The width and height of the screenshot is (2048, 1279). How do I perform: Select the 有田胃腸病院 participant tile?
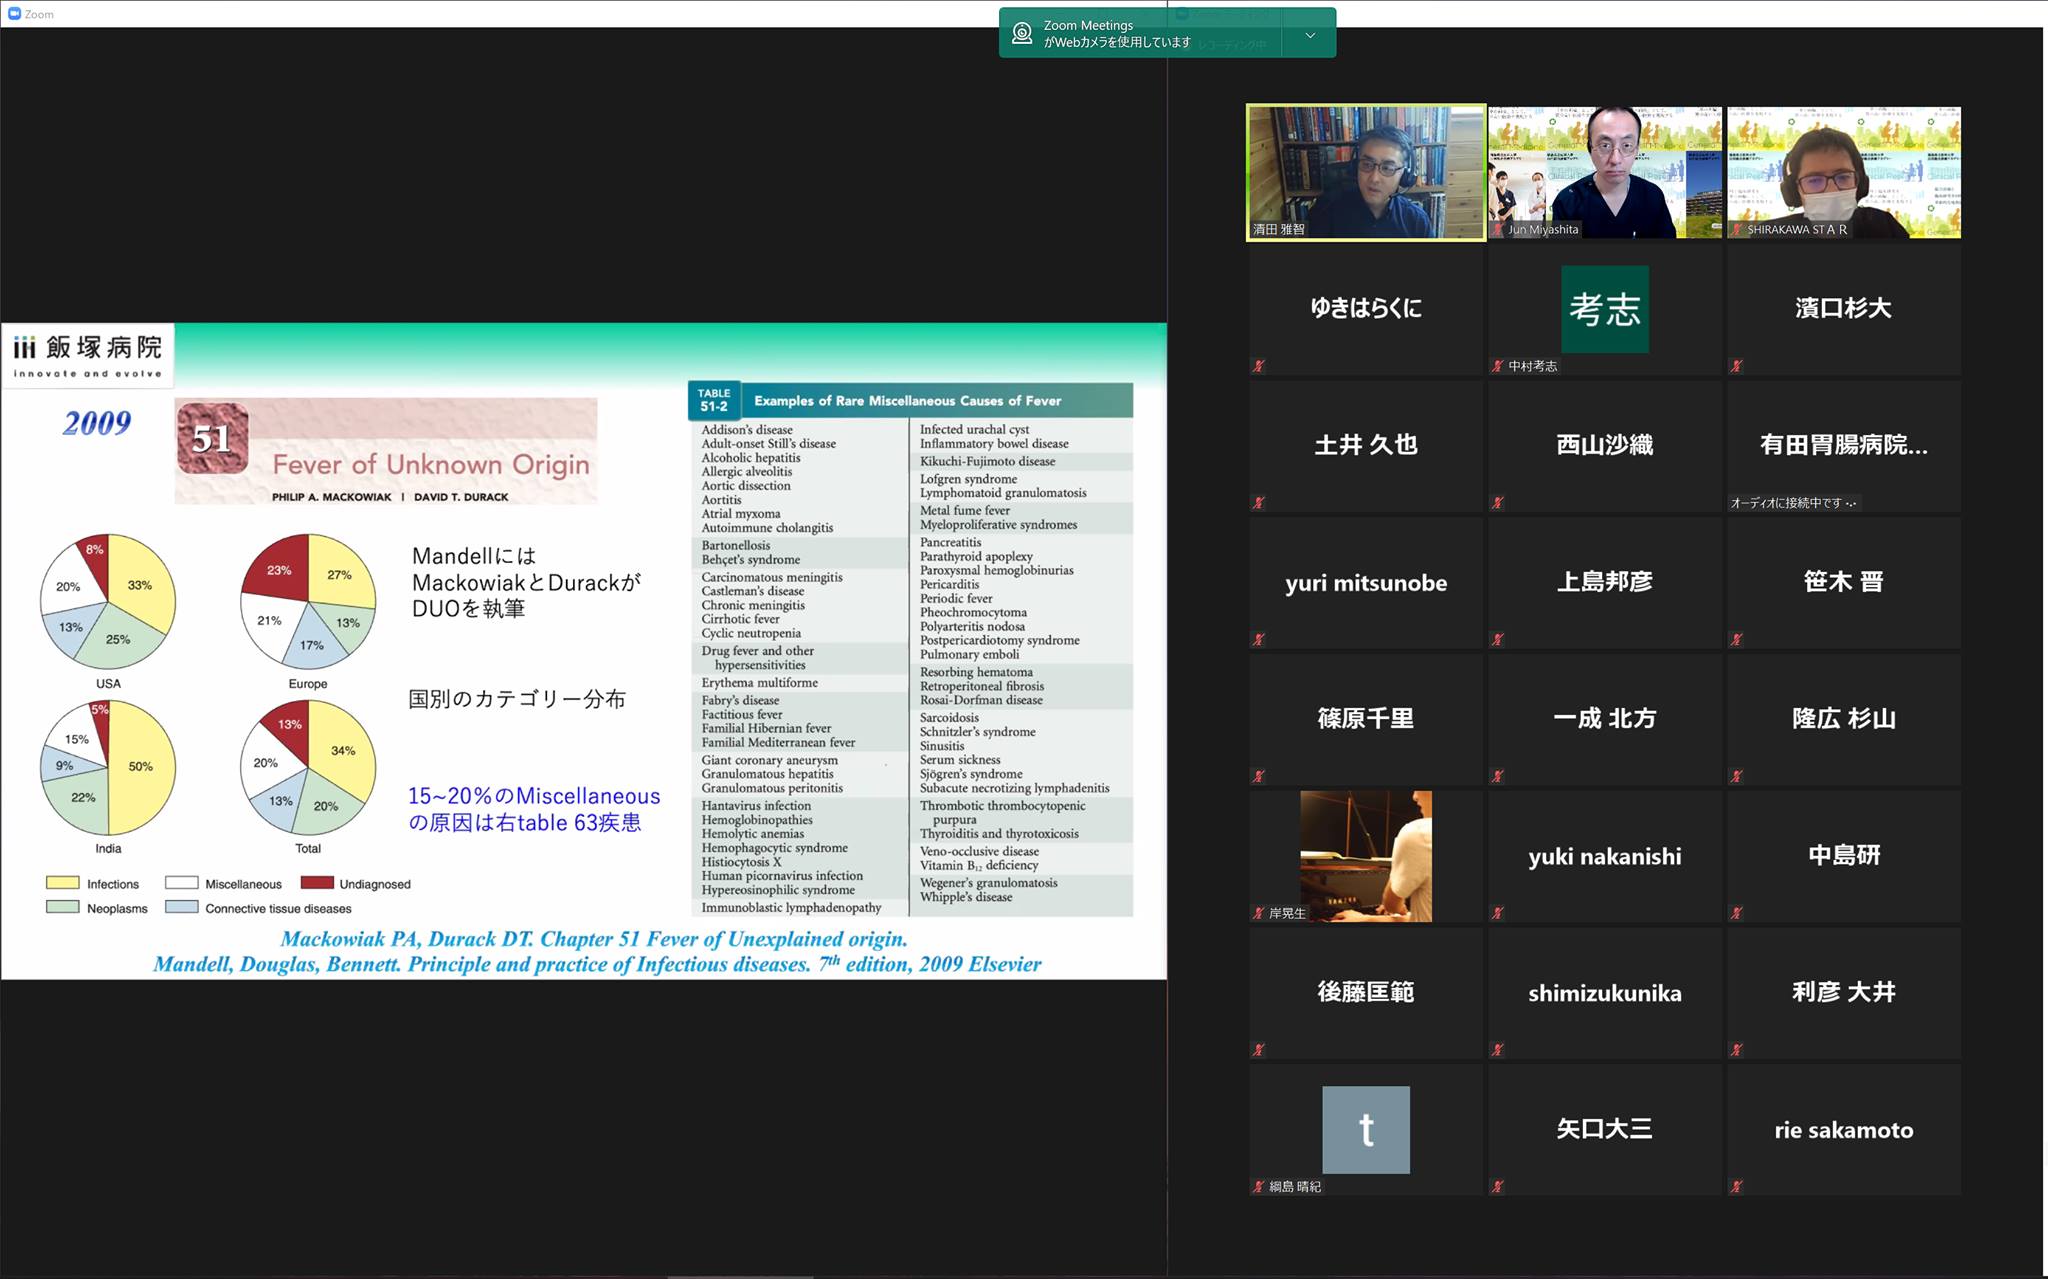[1844, 446]
